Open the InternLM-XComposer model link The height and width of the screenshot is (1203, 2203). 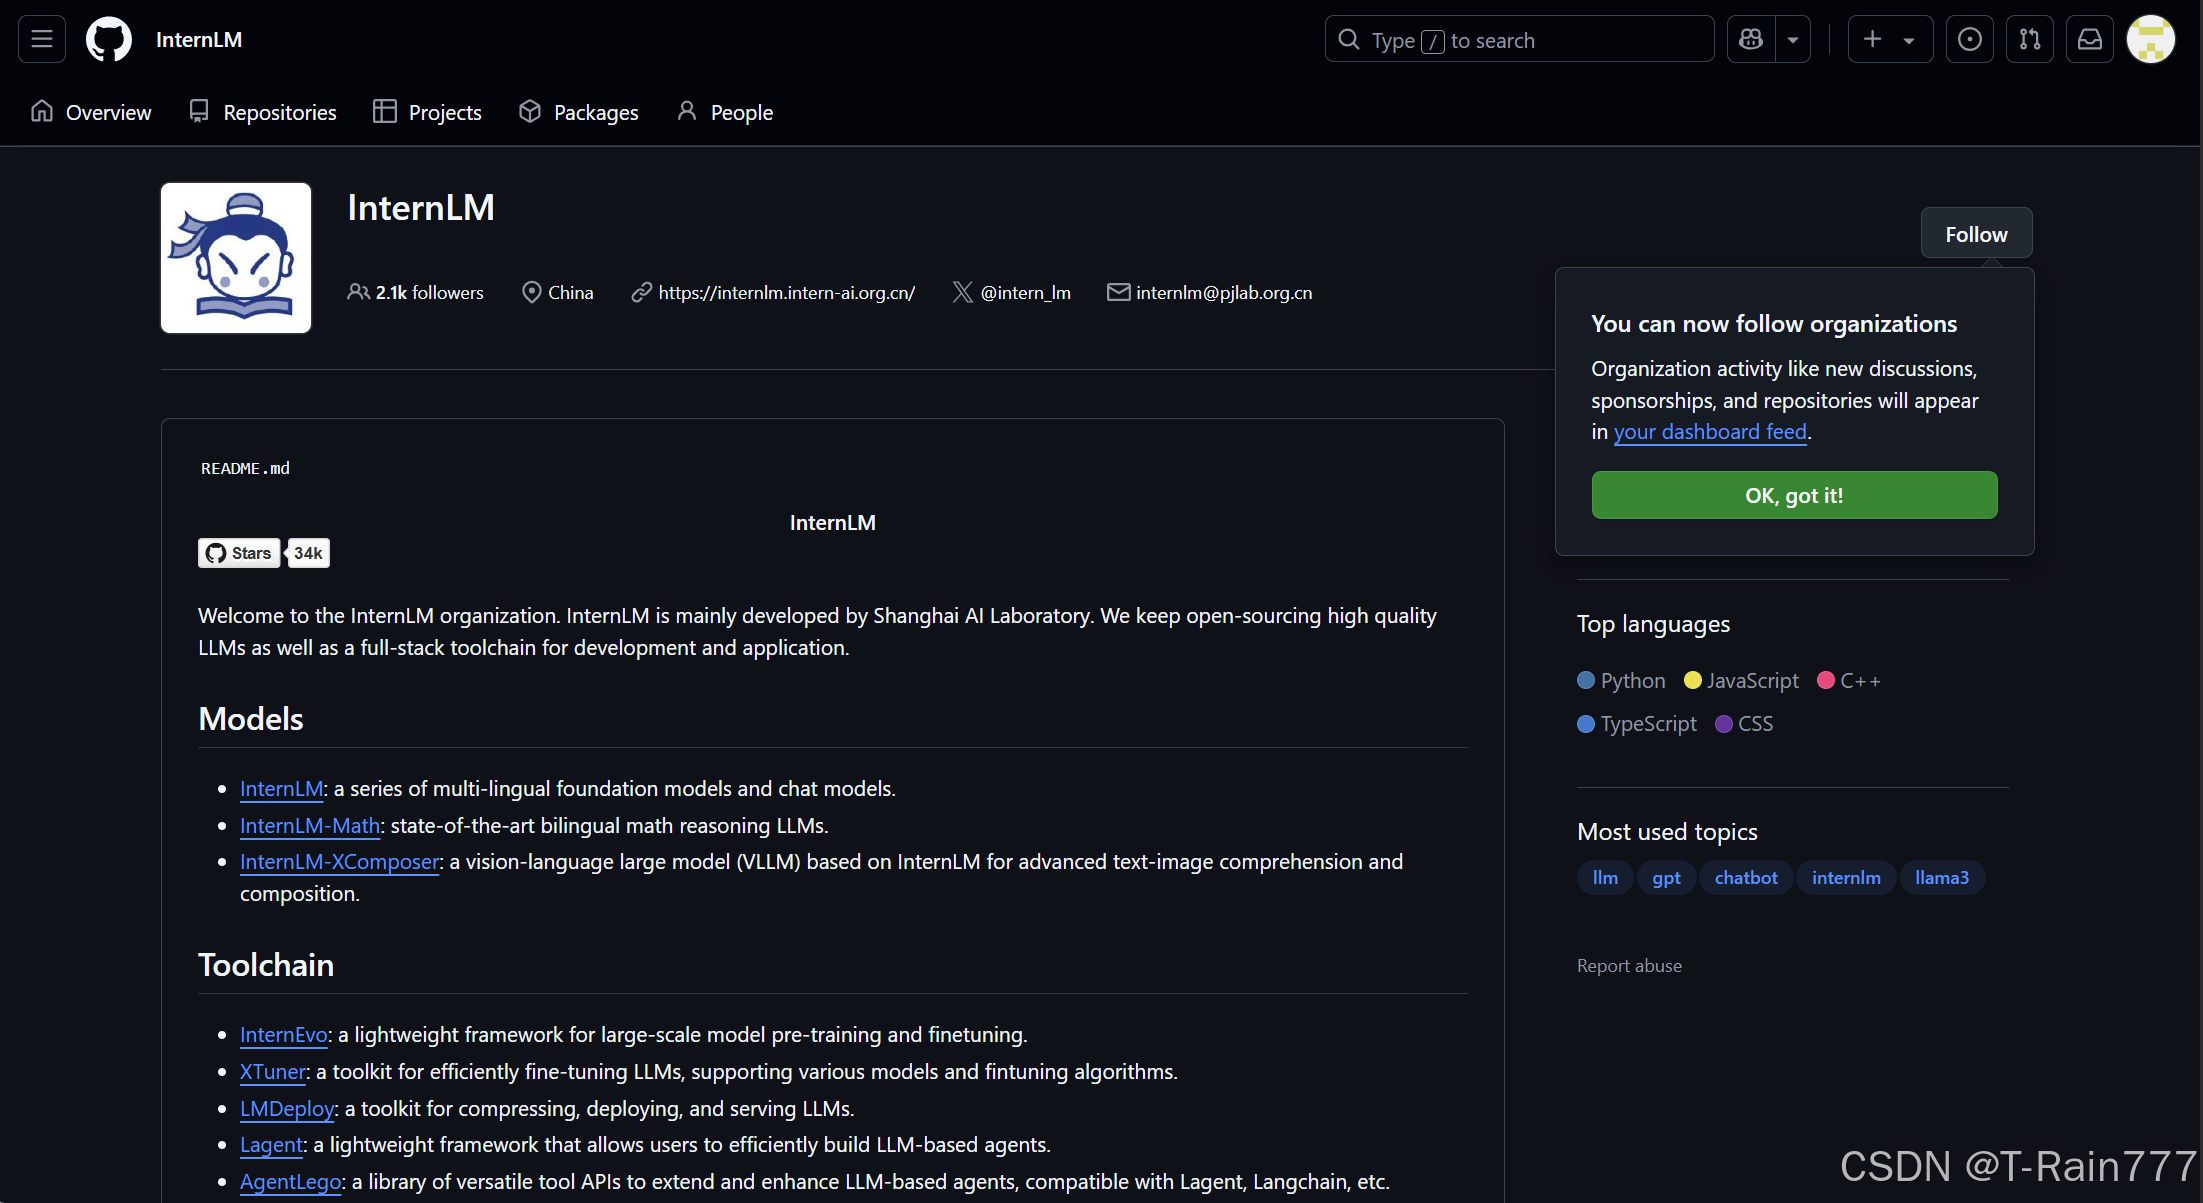click(339, 862)
